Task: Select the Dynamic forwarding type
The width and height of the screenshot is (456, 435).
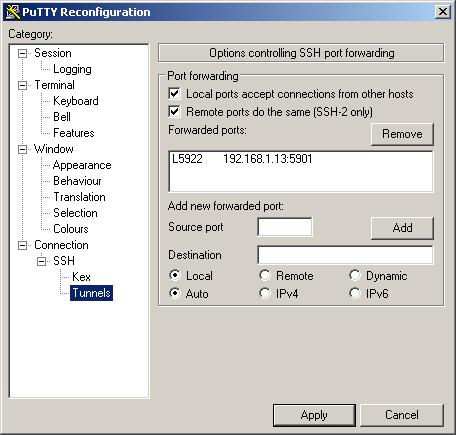Action: point(355,275)
